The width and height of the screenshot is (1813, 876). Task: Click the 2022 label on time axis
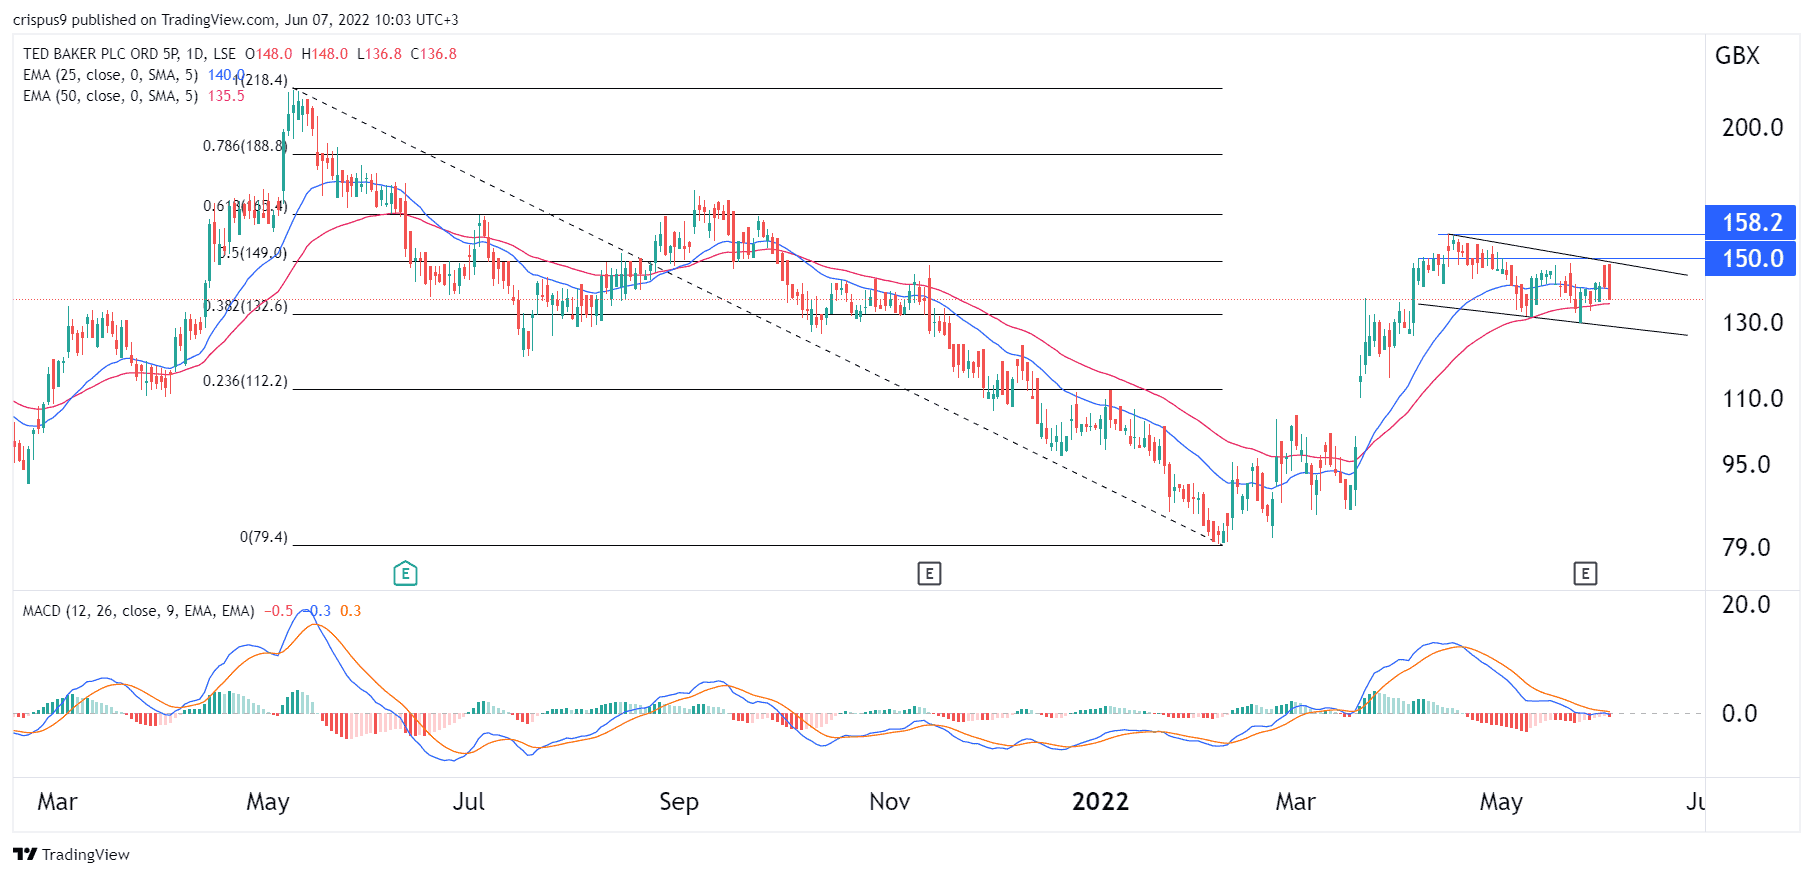tap(1100, 802)
